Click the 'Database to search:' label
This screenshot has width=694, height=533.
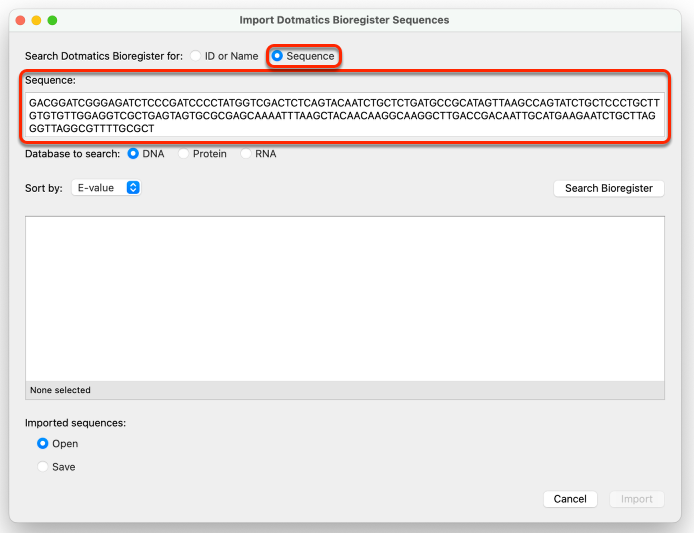point(72,154)
